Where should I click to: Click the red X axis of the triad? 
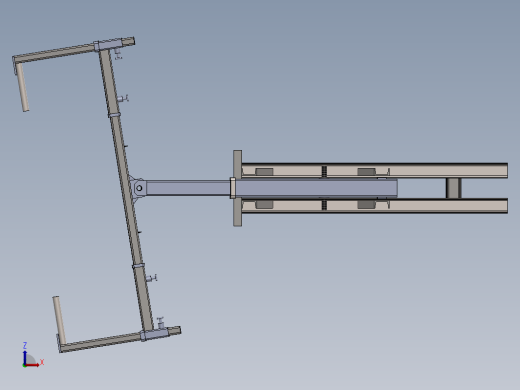pyautogui.click(x=32, y=365)
